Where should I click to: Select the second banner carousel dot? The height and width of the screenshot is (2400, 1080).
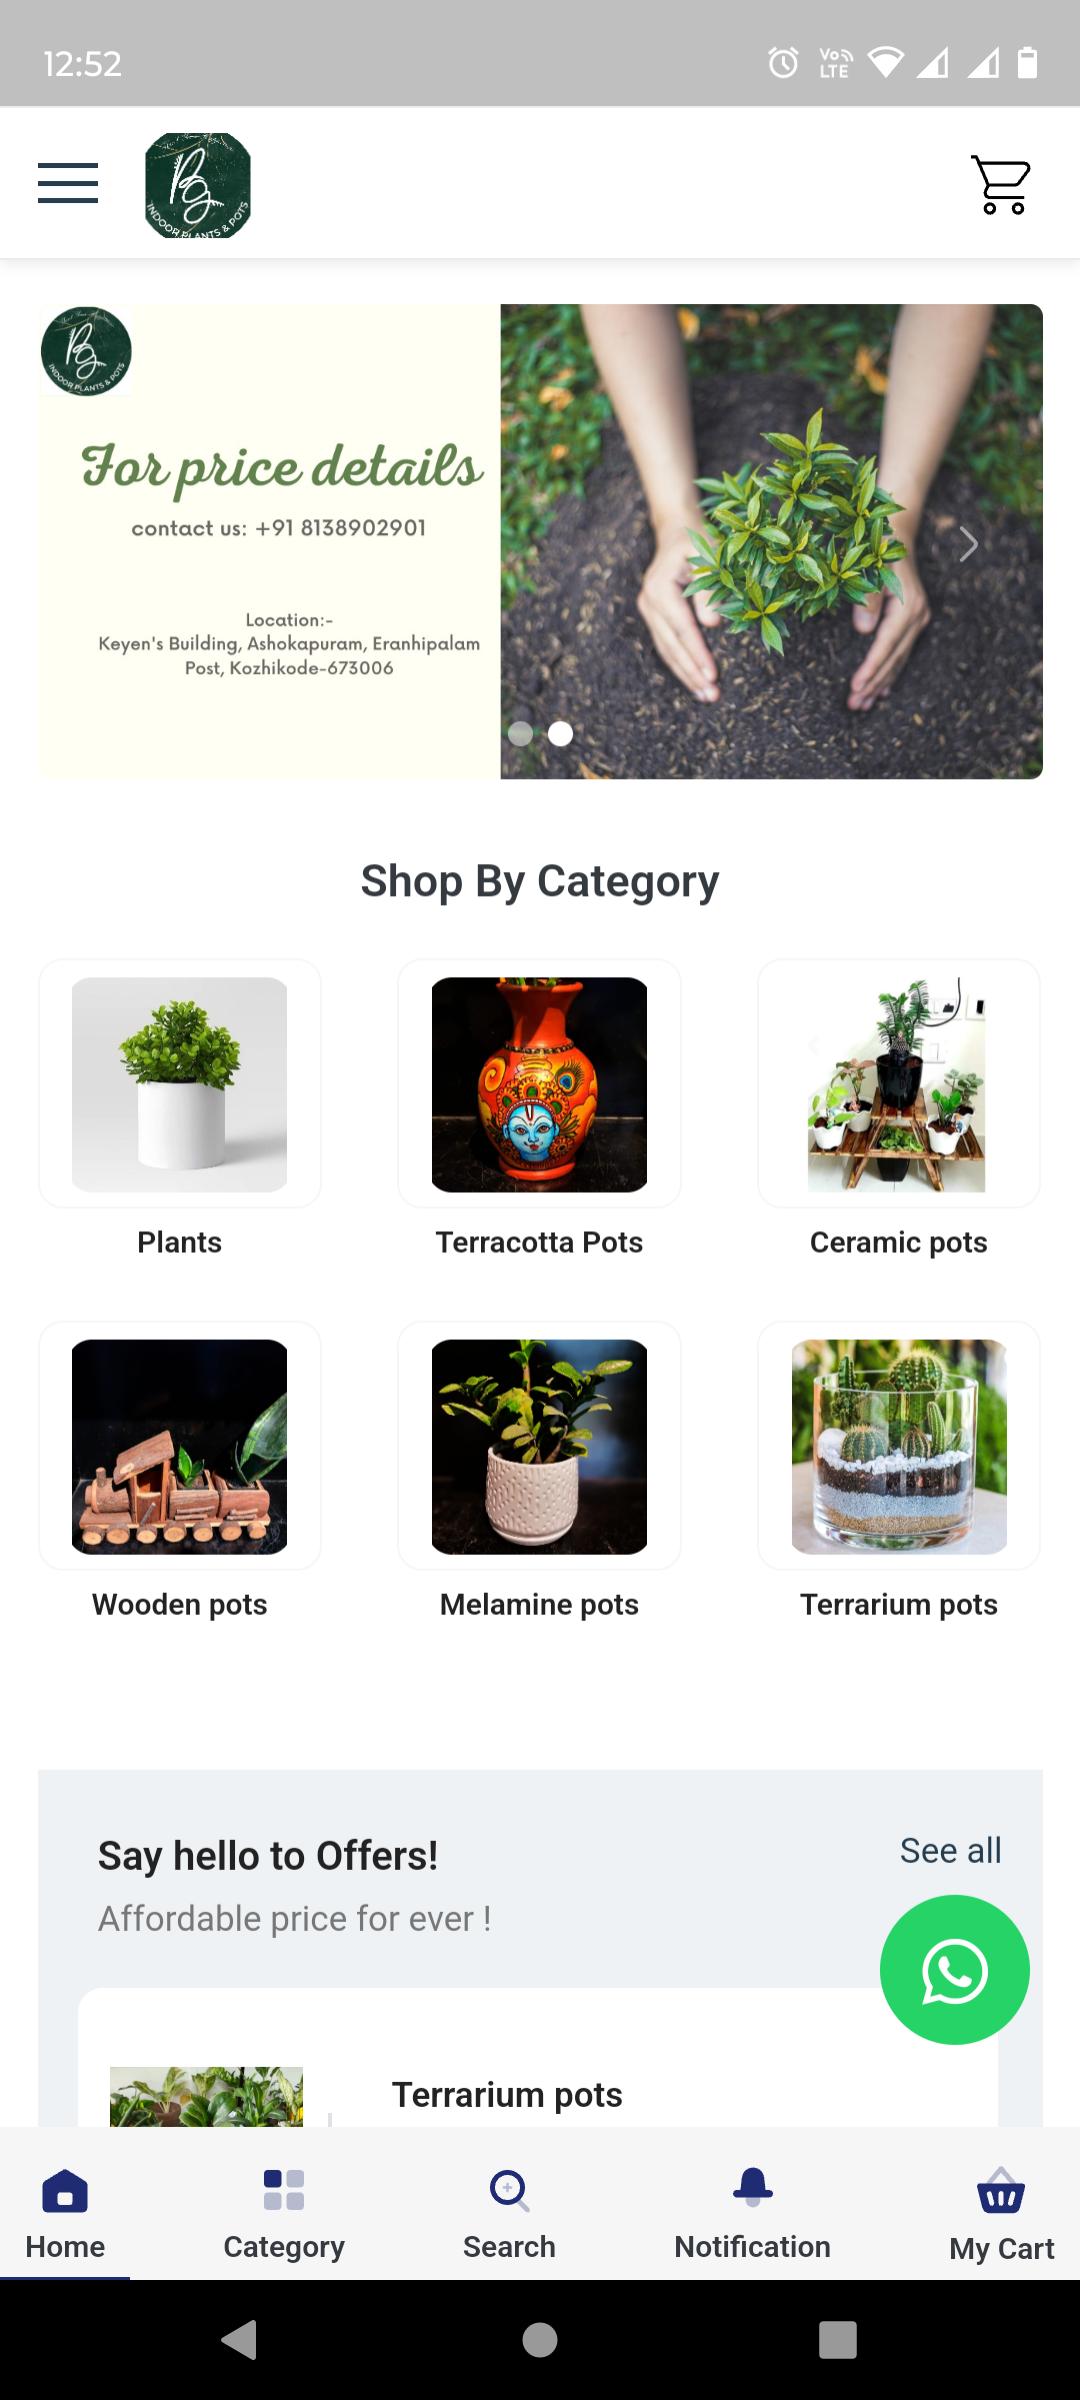click(561, 734)
